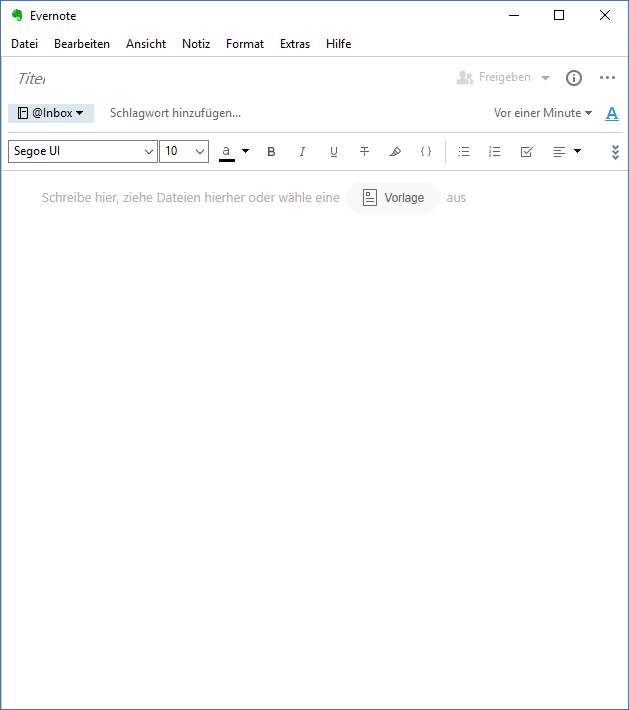Insert a checkbox to-do item
Viewport: 629px width, 710px height.
click(526, 152)
